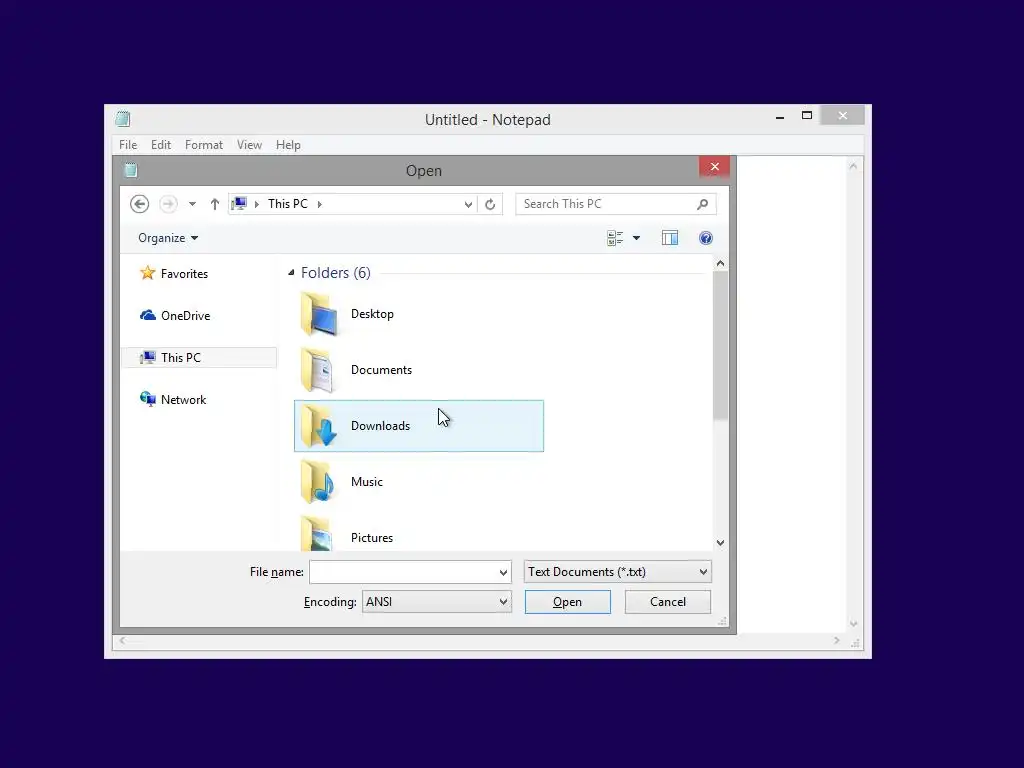Go back using the Back arrow button
Image resolution: width=1024 pixels, height=768 pixels.
(x=139, y=204)
